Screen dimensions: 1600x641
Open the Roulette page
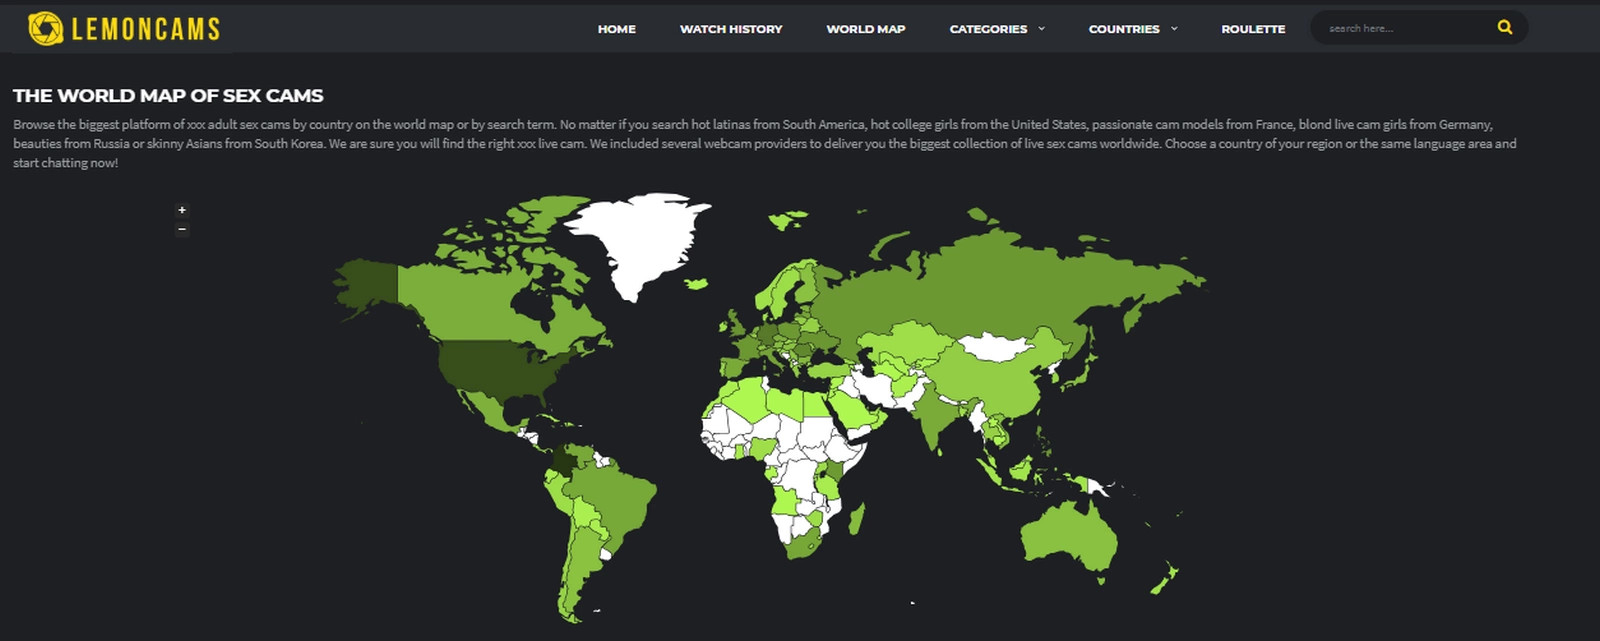pyautogui.click(x=1253, y=29)
